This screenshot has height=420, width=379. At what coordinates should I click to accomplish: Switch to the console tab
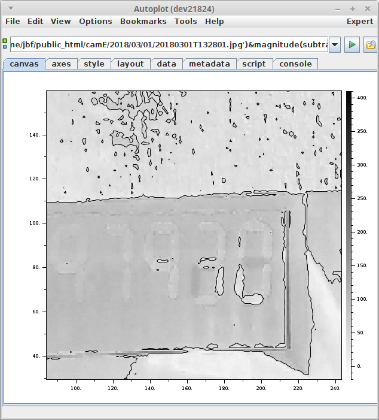[295, 64]
